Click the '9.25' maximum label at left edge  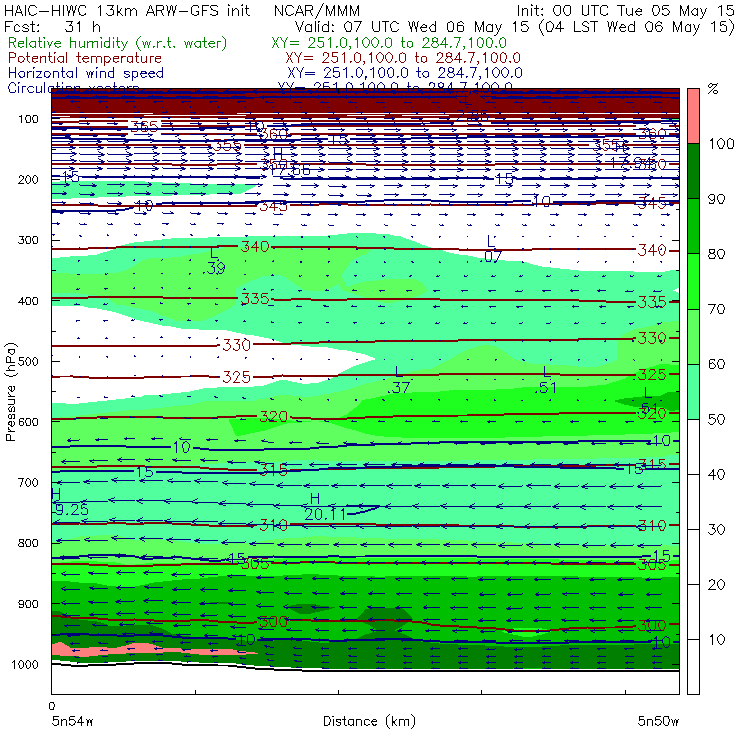pyautogui.click(x=71, y=510)
